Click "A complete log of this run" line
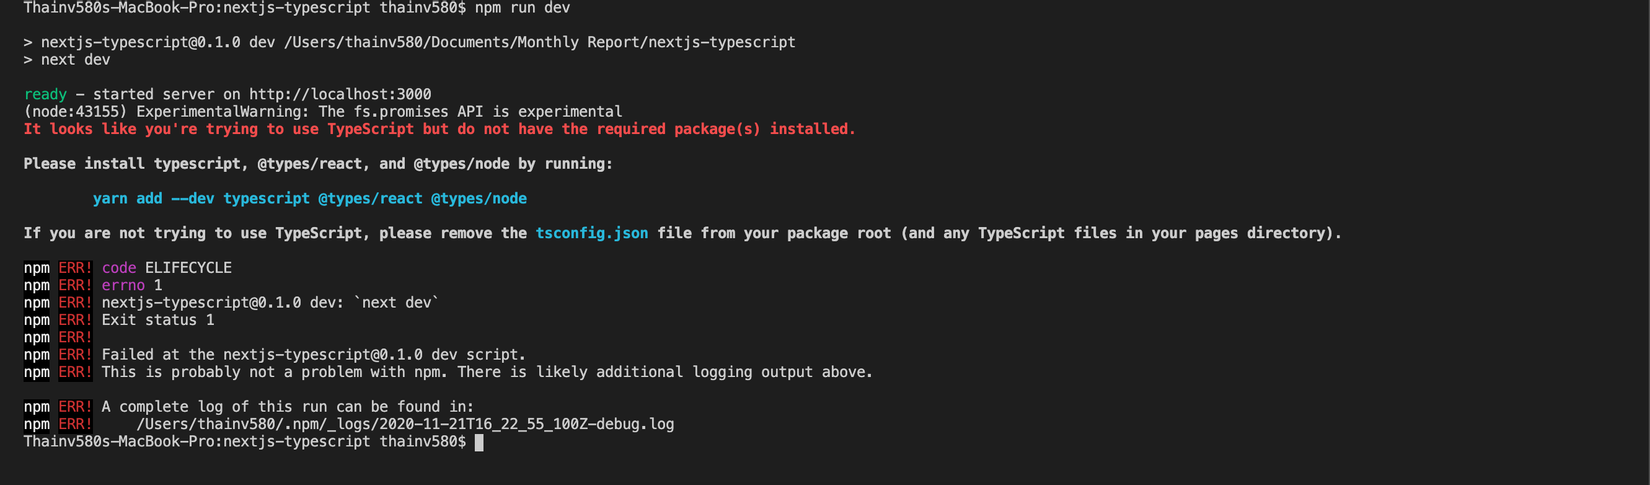Image resolution: width=1650 pixels, height=485 pixels. [x=287, y=407]
